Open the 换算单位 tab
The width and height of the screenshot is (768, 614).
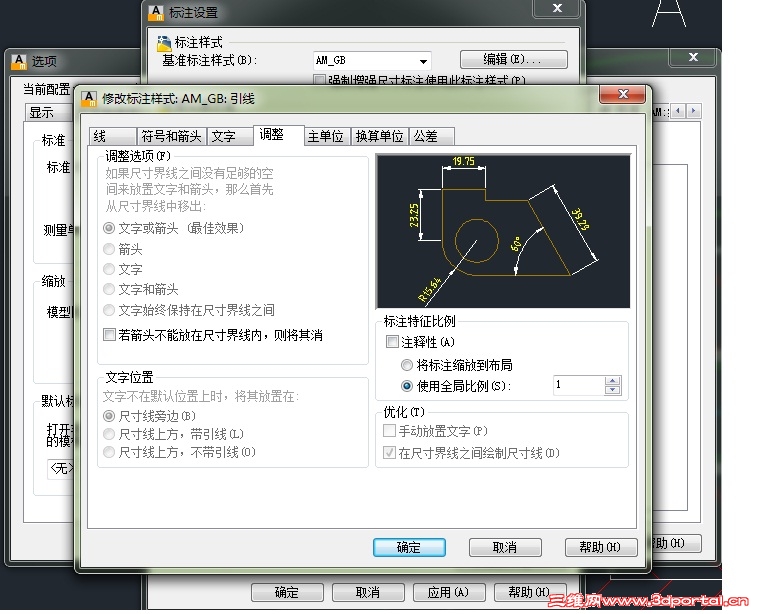coord(380,136)
